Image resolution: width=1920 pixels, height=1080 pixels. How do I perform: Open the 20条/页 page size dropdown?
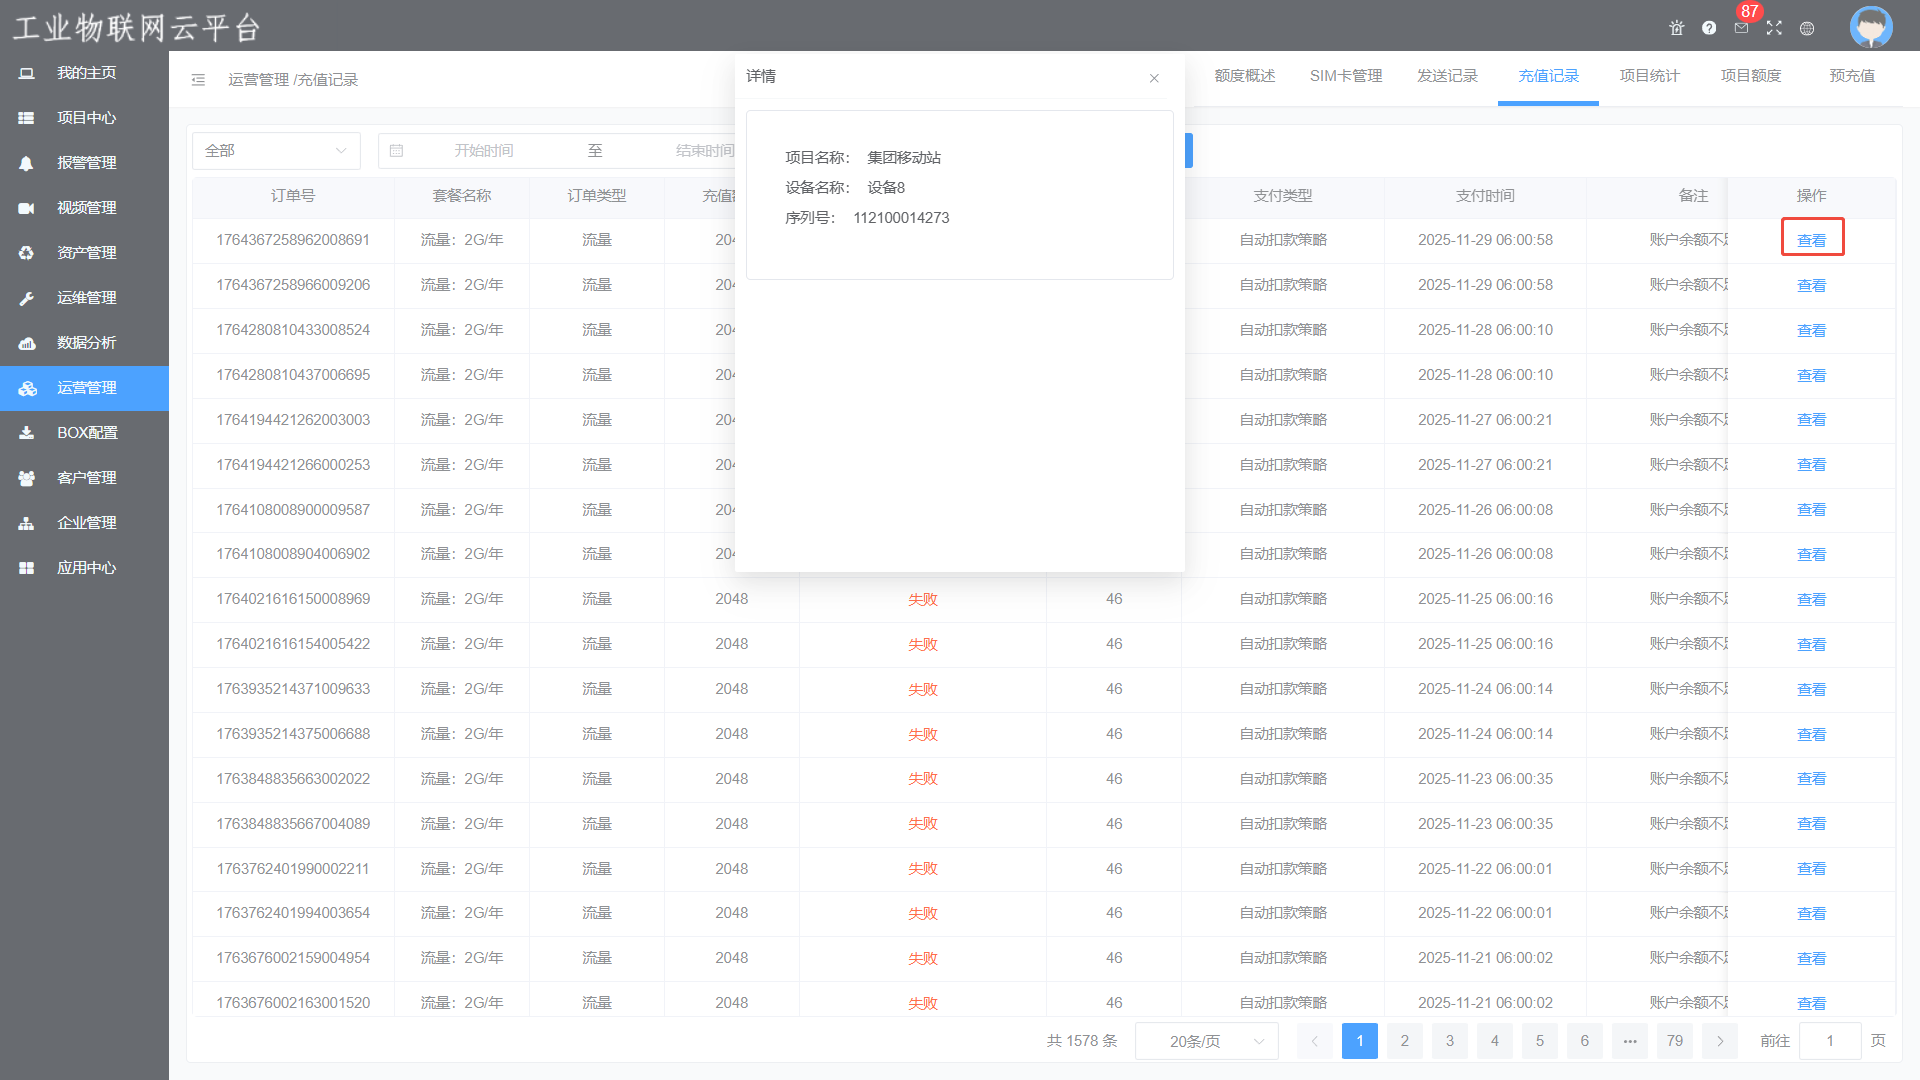click(x=1207, y=1041)
